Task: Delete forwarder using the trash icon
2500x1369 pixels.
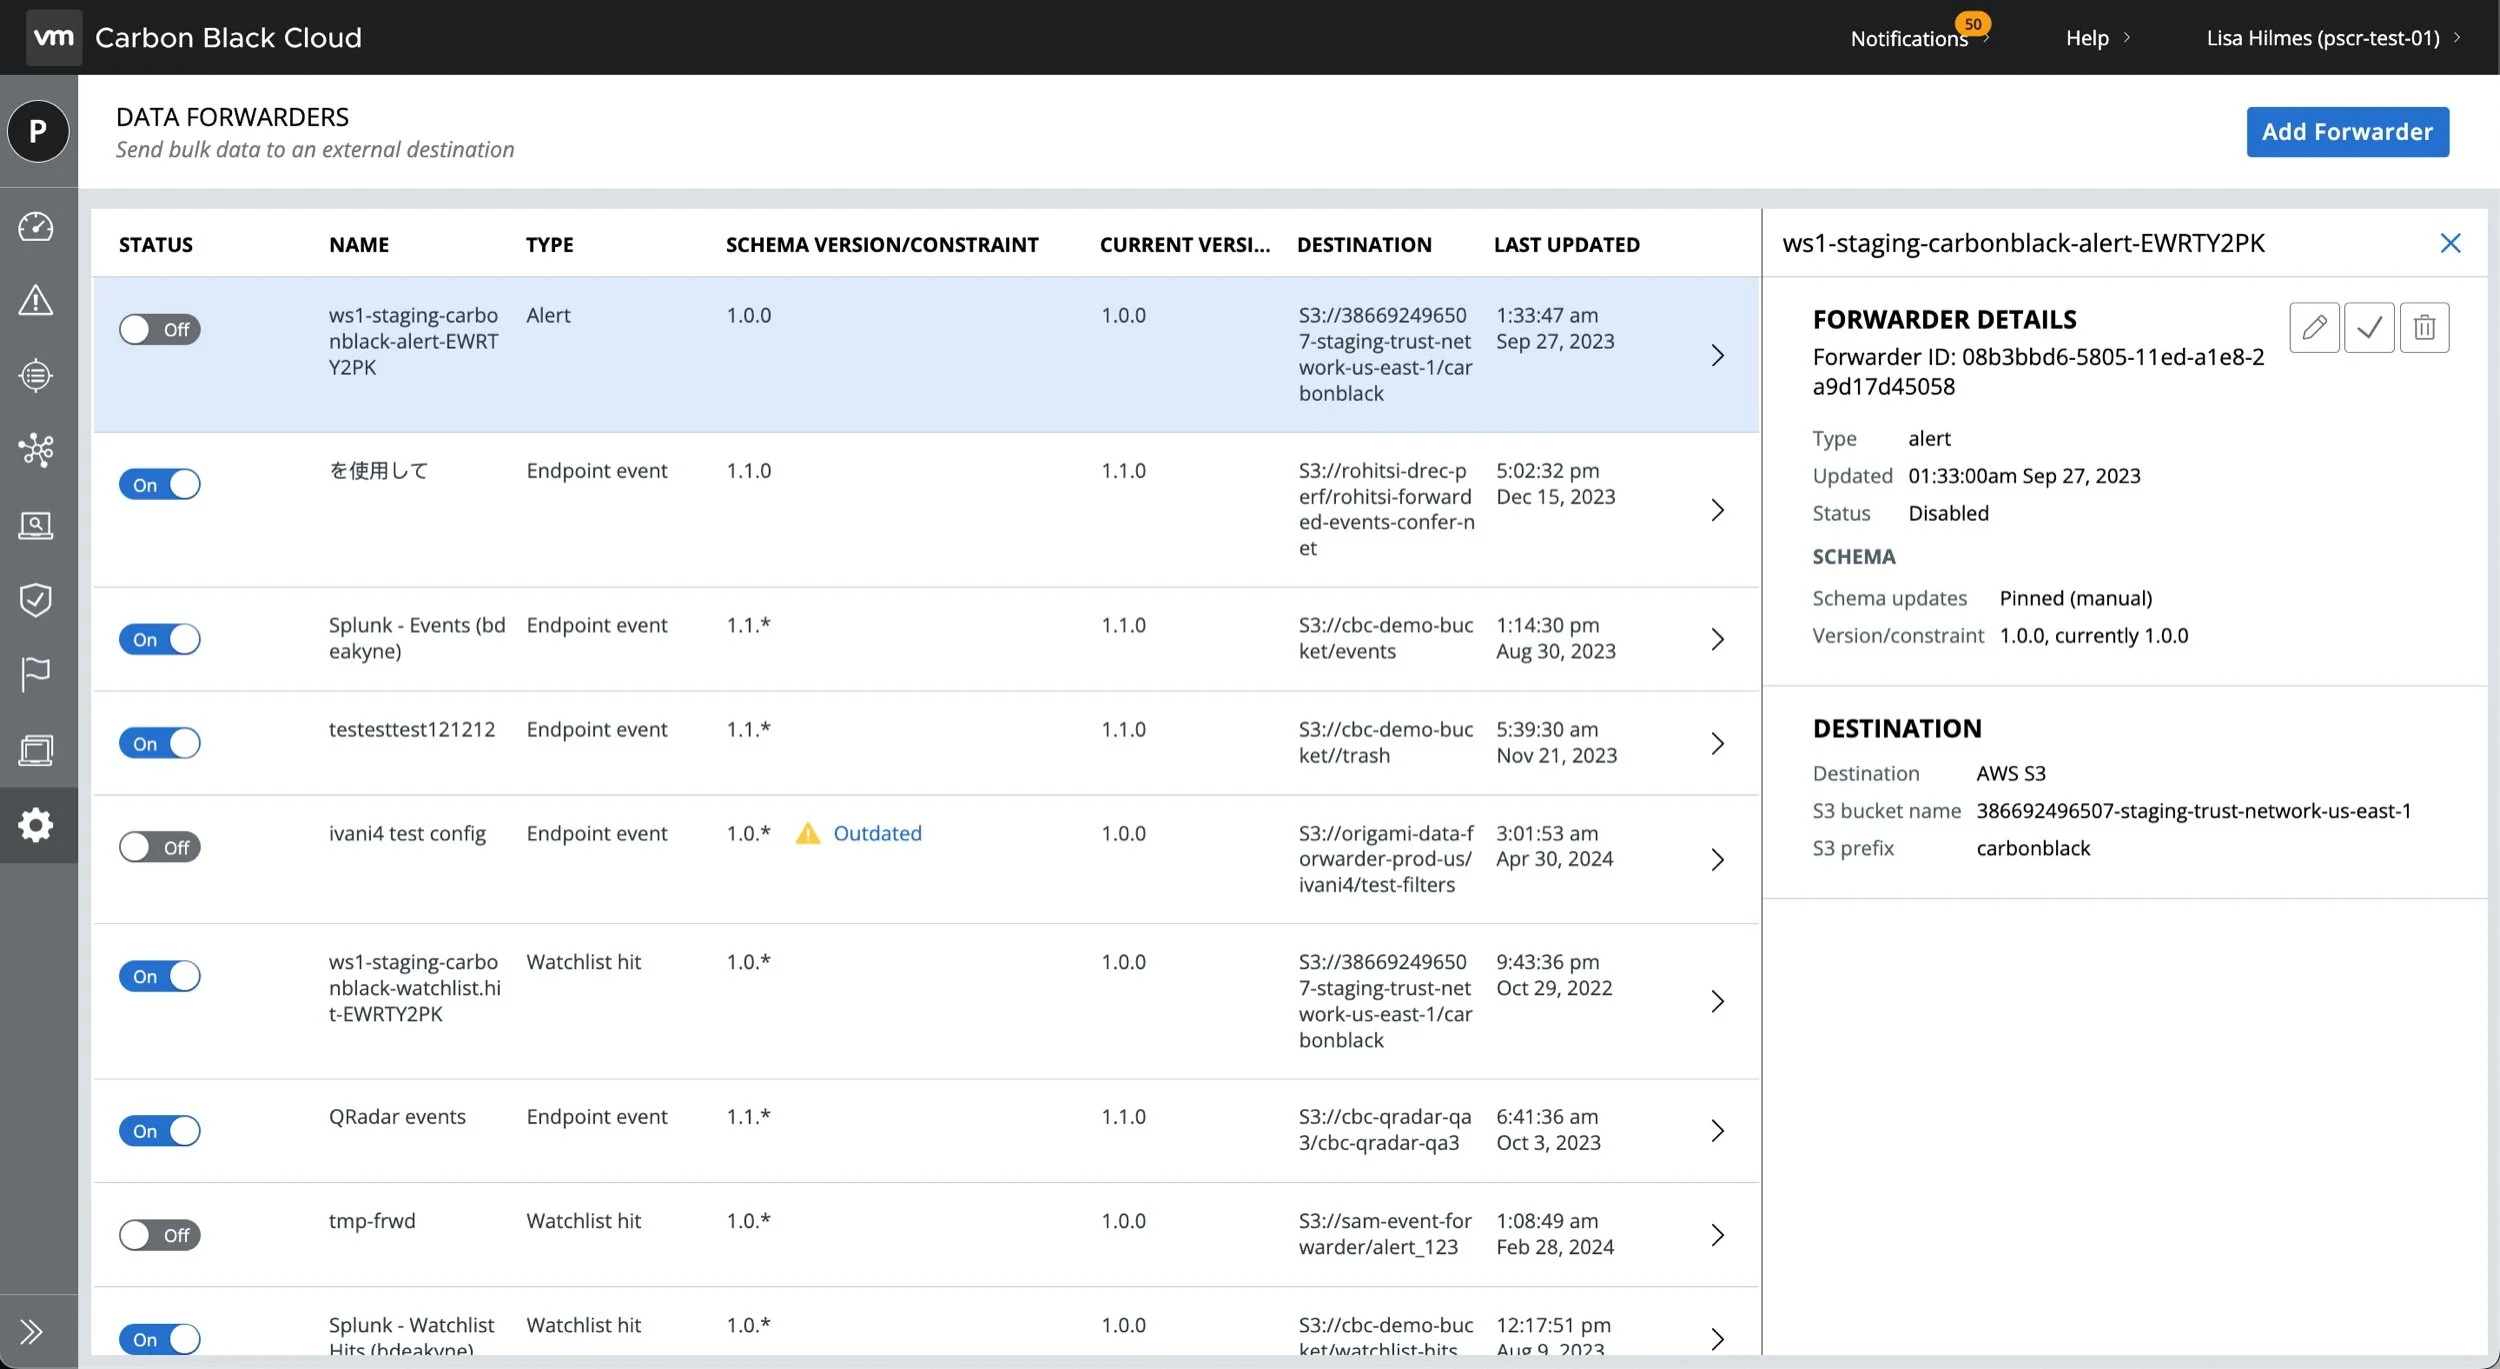Action: [2424, 327]
